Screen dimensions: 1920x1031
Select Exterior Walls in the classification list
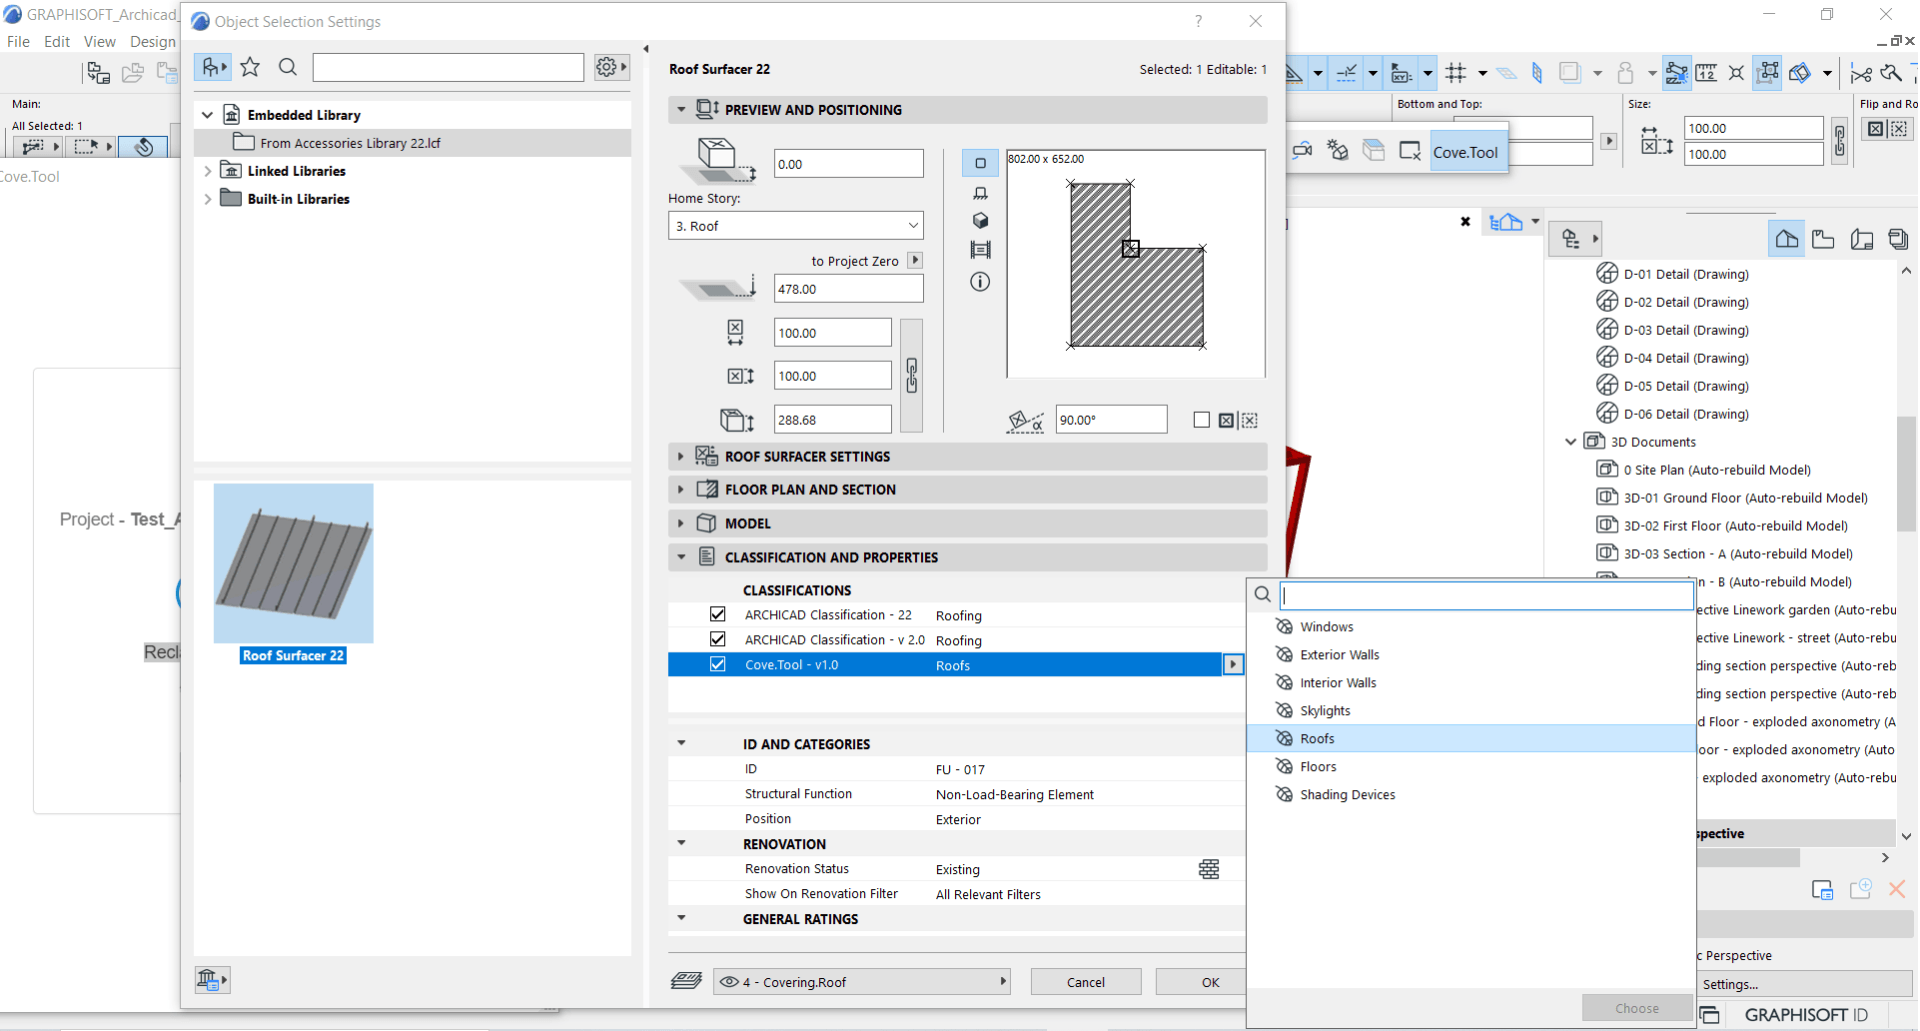(1471, 655)
